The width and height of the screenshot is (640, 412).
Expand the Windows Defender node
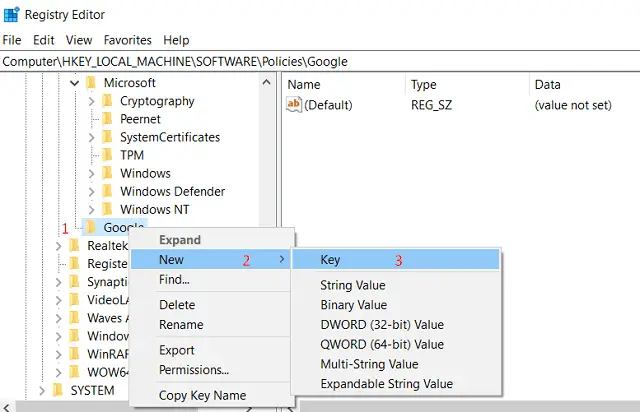click(x=91, y=192)
